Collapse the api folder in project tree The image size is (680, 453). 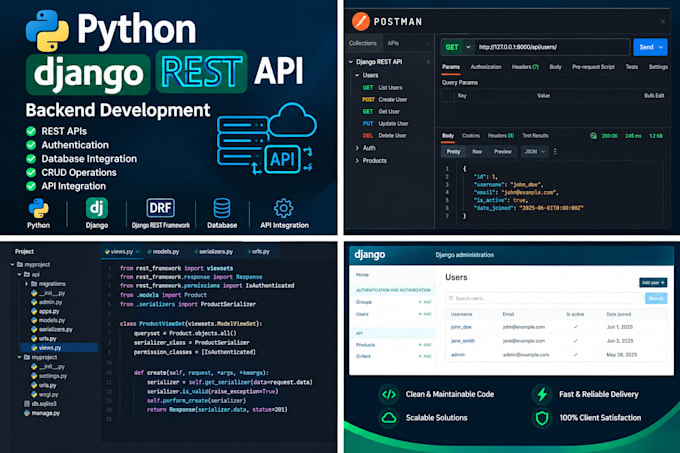tap(19, 274)
